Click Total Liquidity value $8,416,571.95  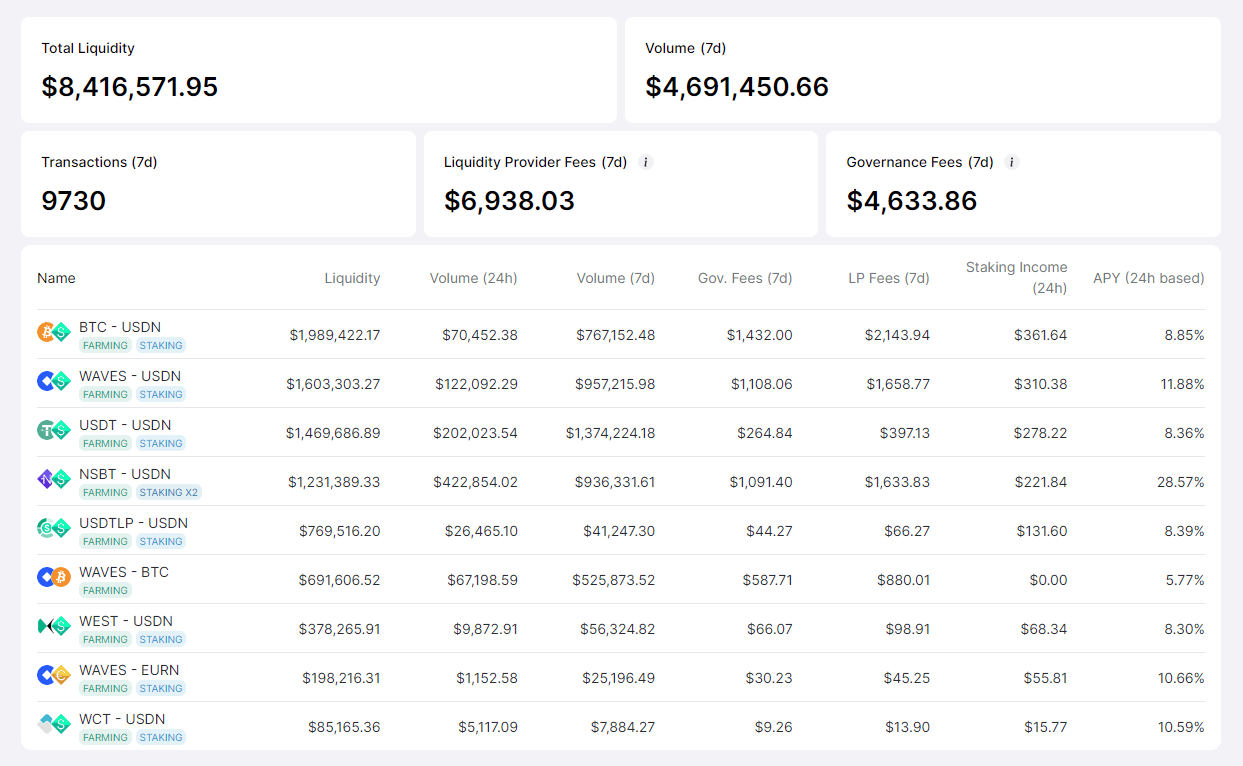[130, 87]
